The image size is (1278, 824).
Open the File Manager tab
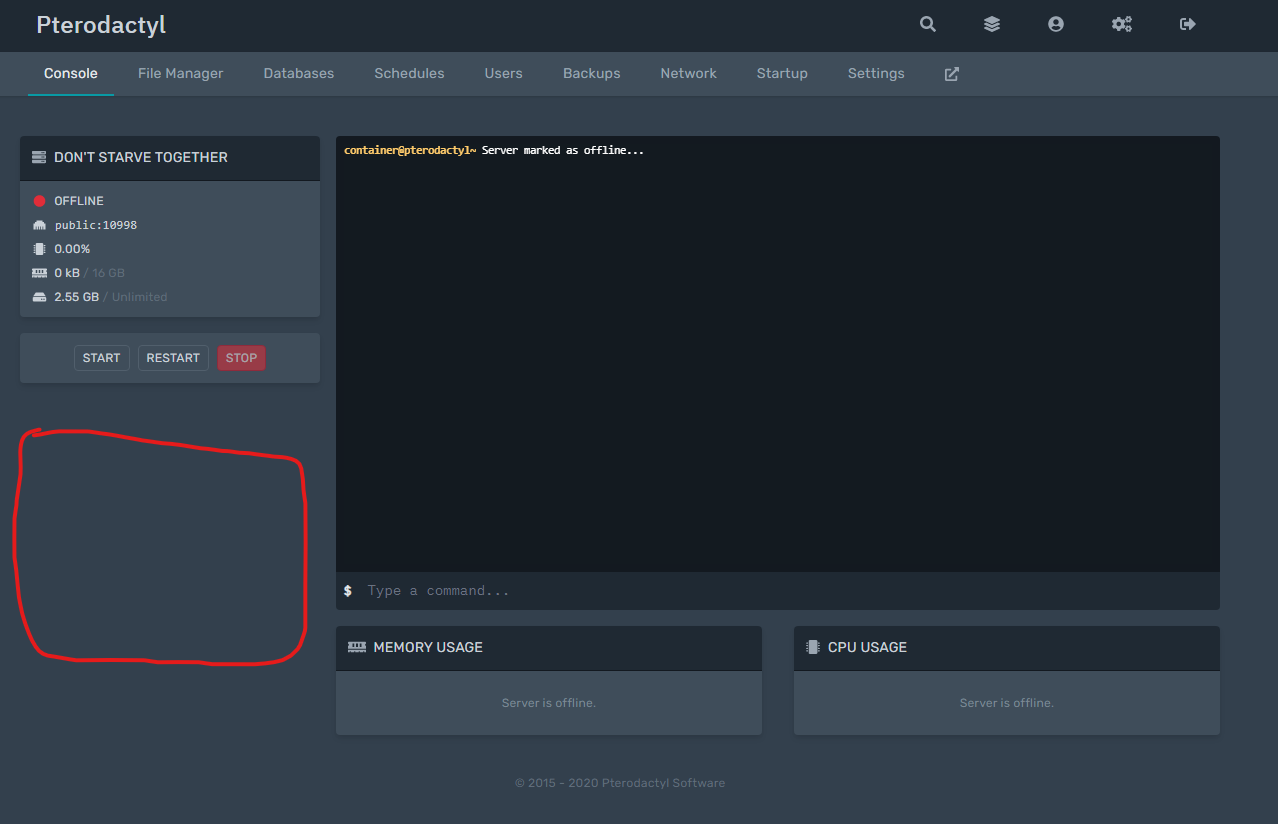181,73
